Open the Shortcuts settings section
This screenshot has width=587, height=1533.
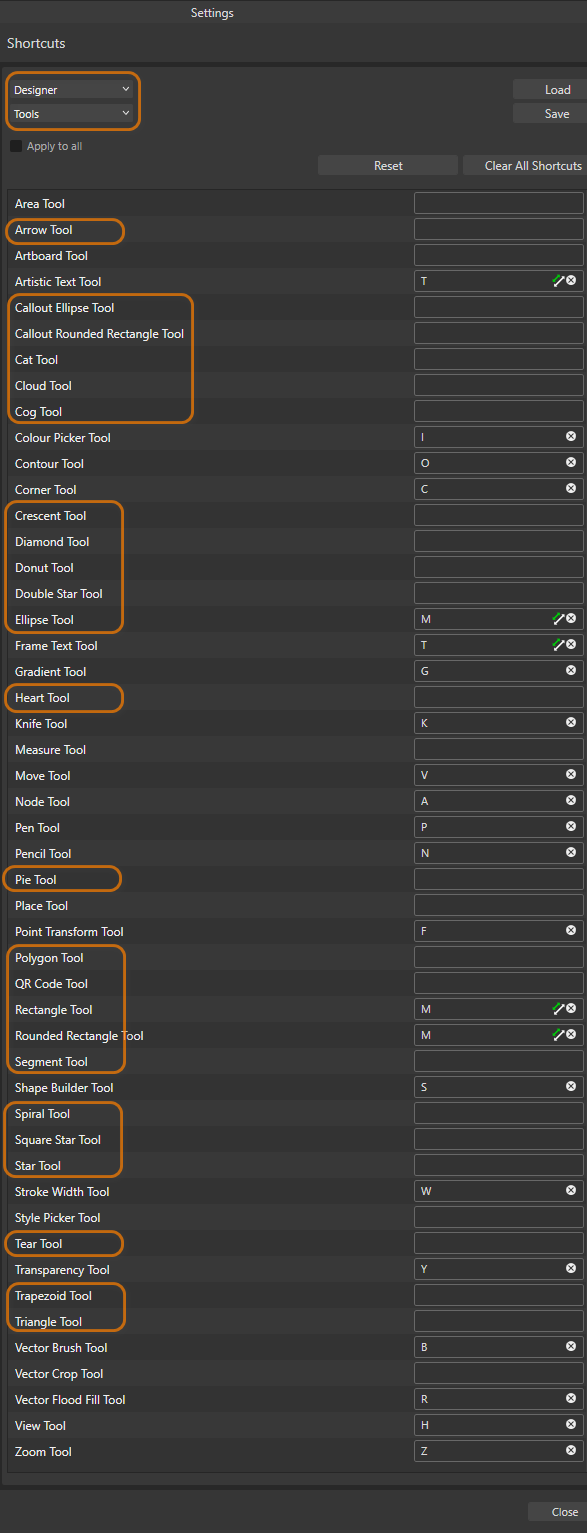pos(36,44)
